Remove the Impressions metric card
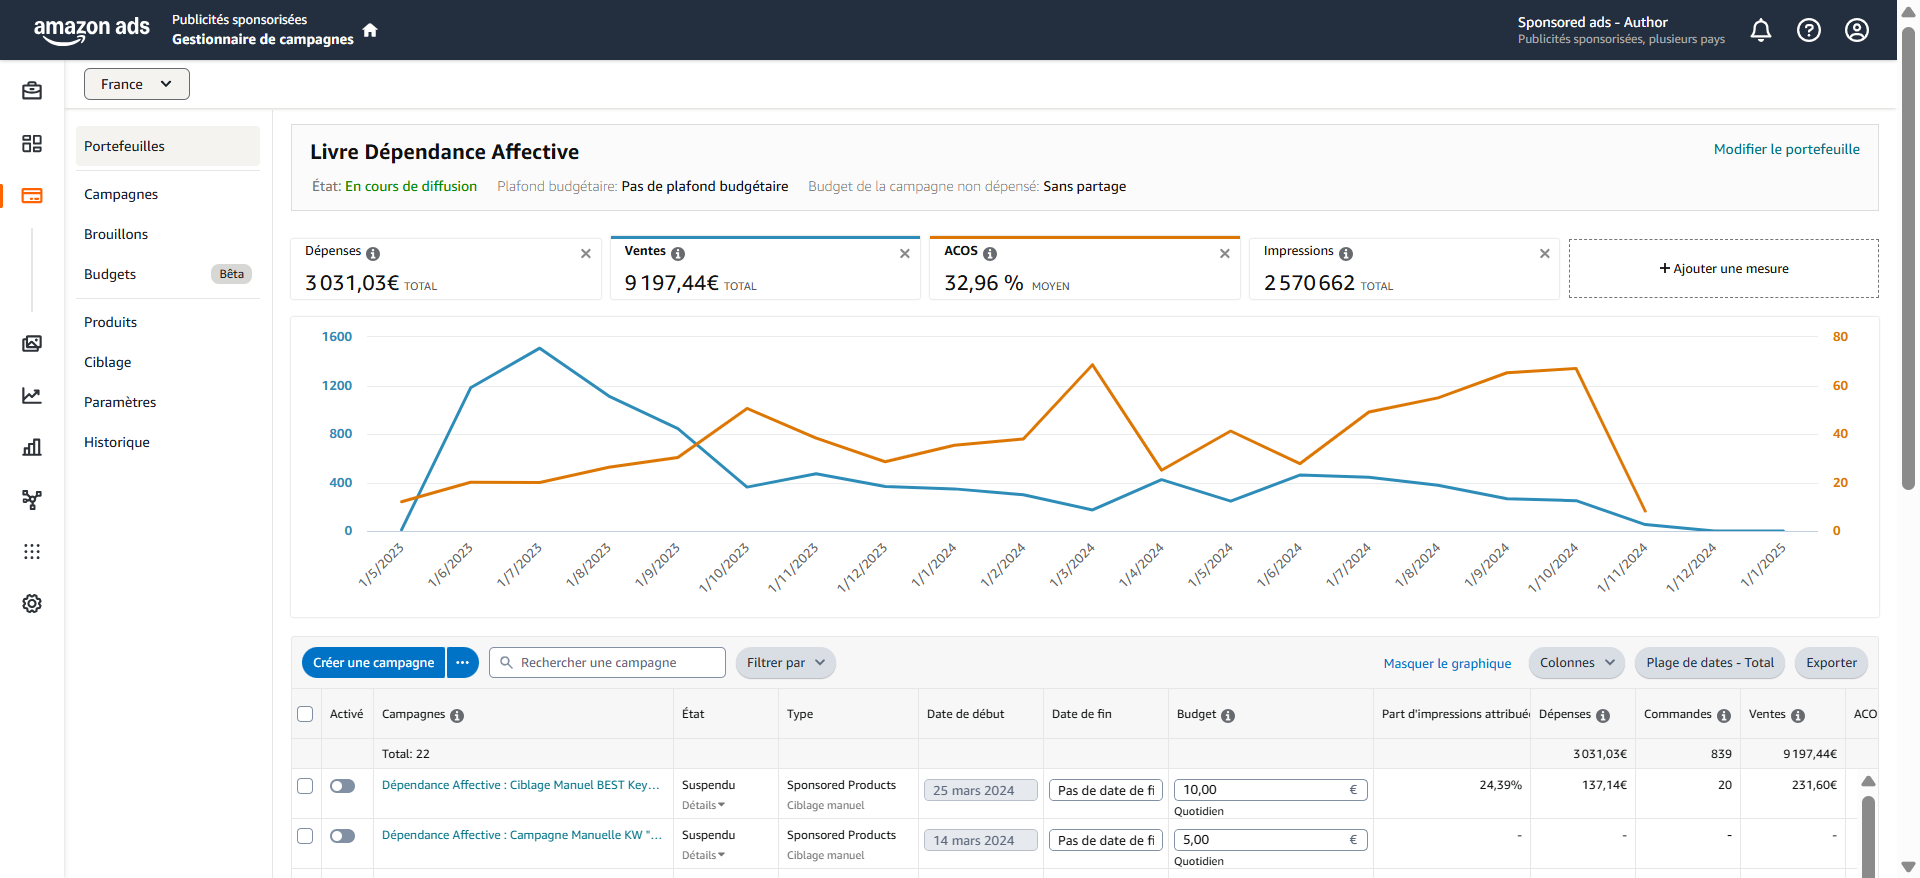This screenshot has width=1920, height=878. point(1544,254)
